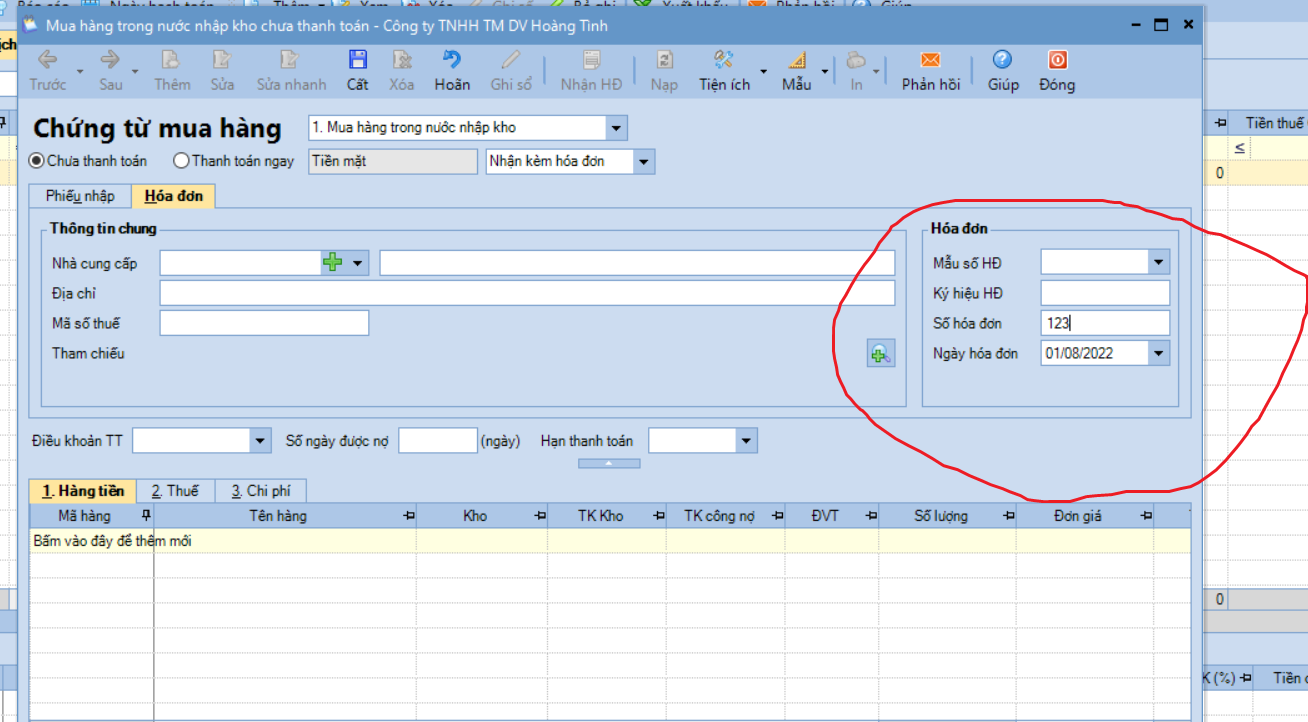Select the Thanh toán ngay radio option

(x=181, y=160)
